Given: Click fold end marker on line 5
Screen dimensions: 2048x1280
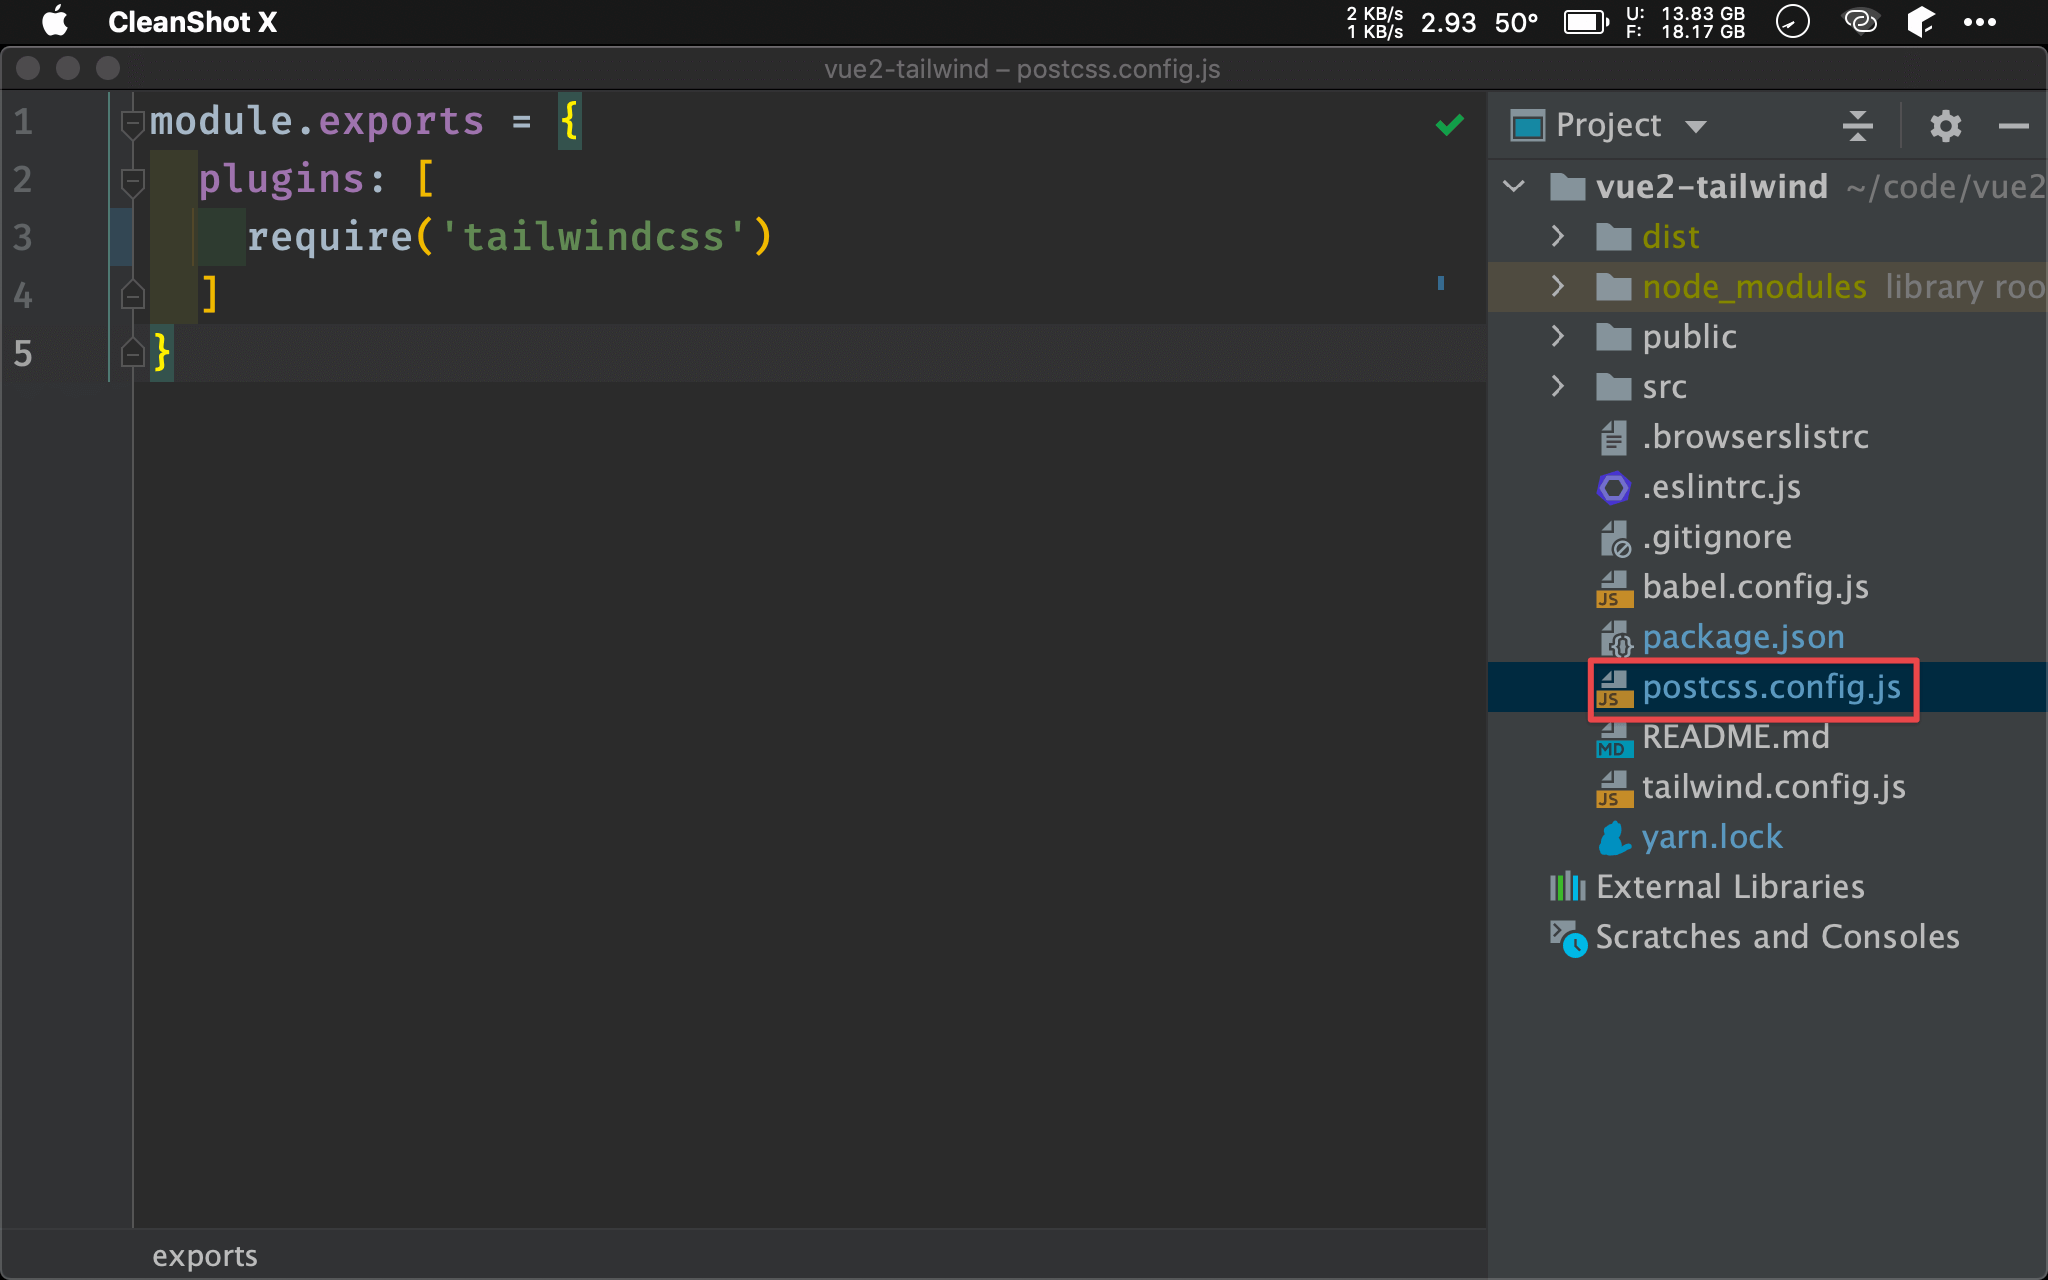Looking at the screenshot, I should tap(132, 353).
